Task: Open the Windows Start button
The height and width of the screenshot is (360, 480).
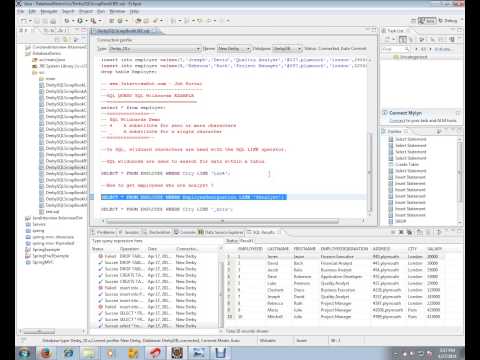Action: pos(25,353)
